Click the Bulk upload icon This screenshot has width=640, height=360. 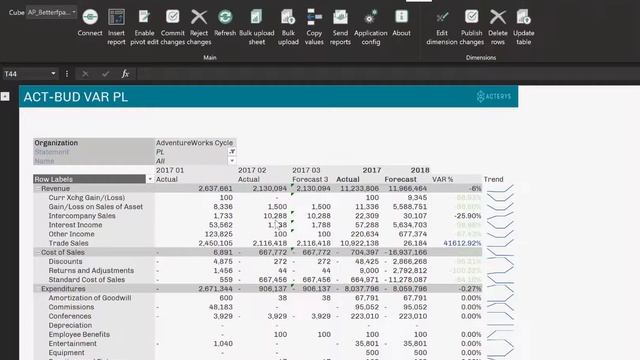[x=288, y=17]
